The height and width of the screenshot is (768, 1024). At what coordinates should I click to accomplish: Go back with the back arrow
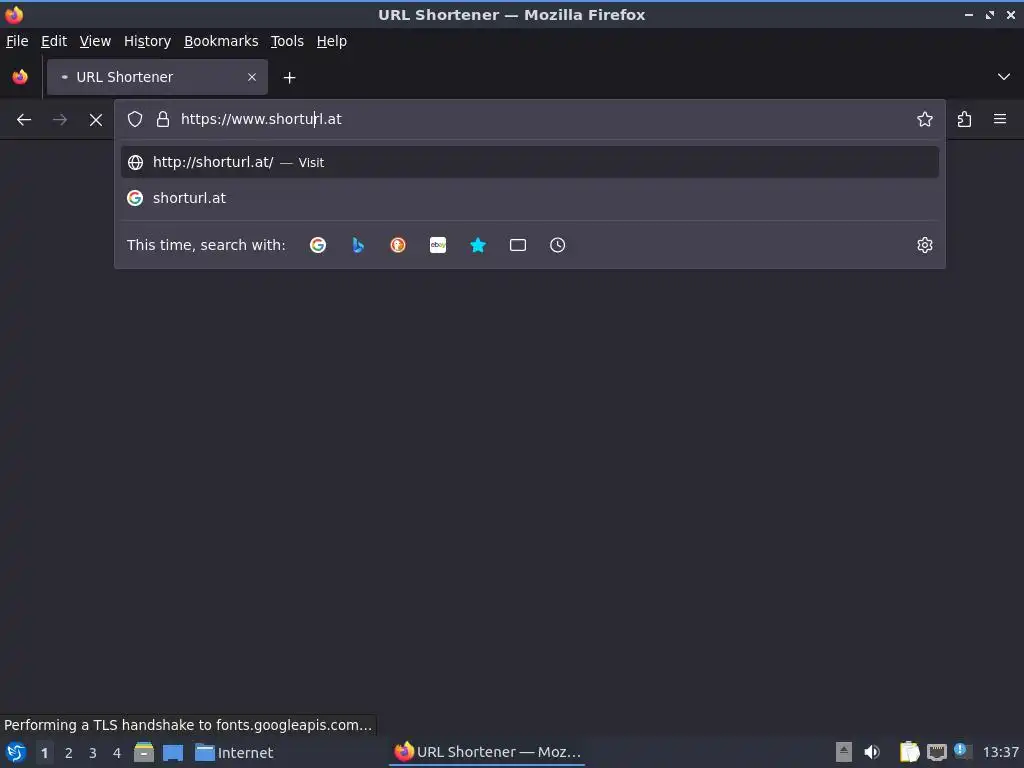pos(24,120)
